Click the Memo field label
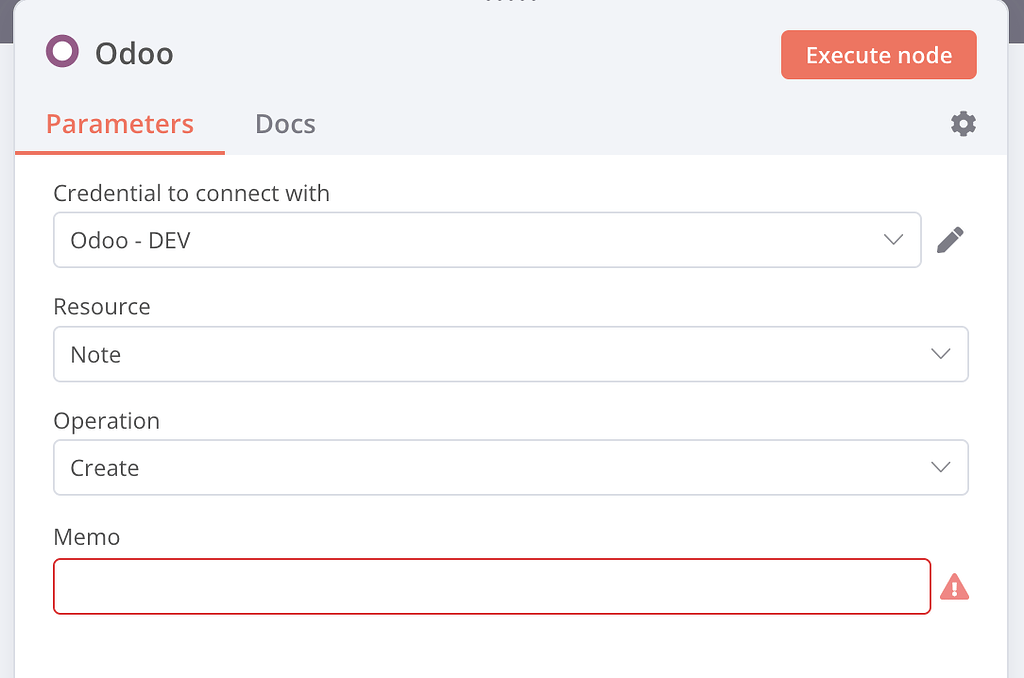 [x=86, y=537]
